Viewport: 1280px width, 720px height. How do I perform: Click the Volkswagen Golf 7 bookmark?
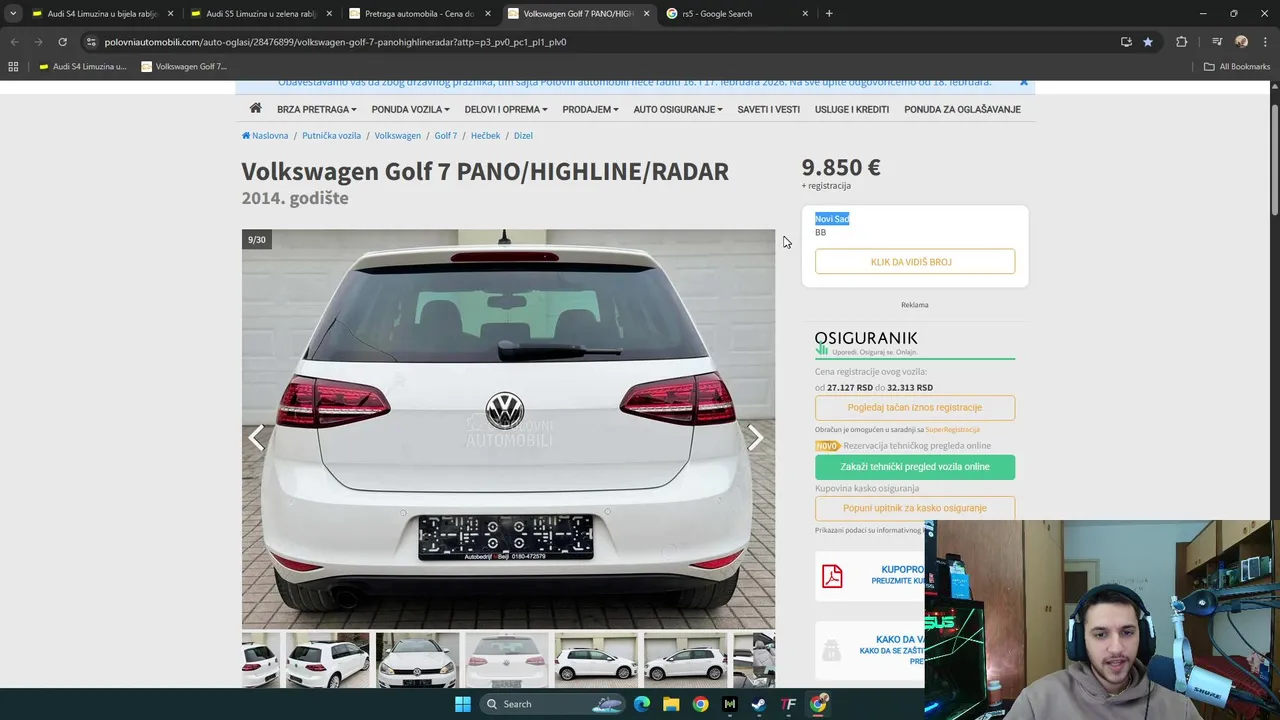[x=184, y=67]
